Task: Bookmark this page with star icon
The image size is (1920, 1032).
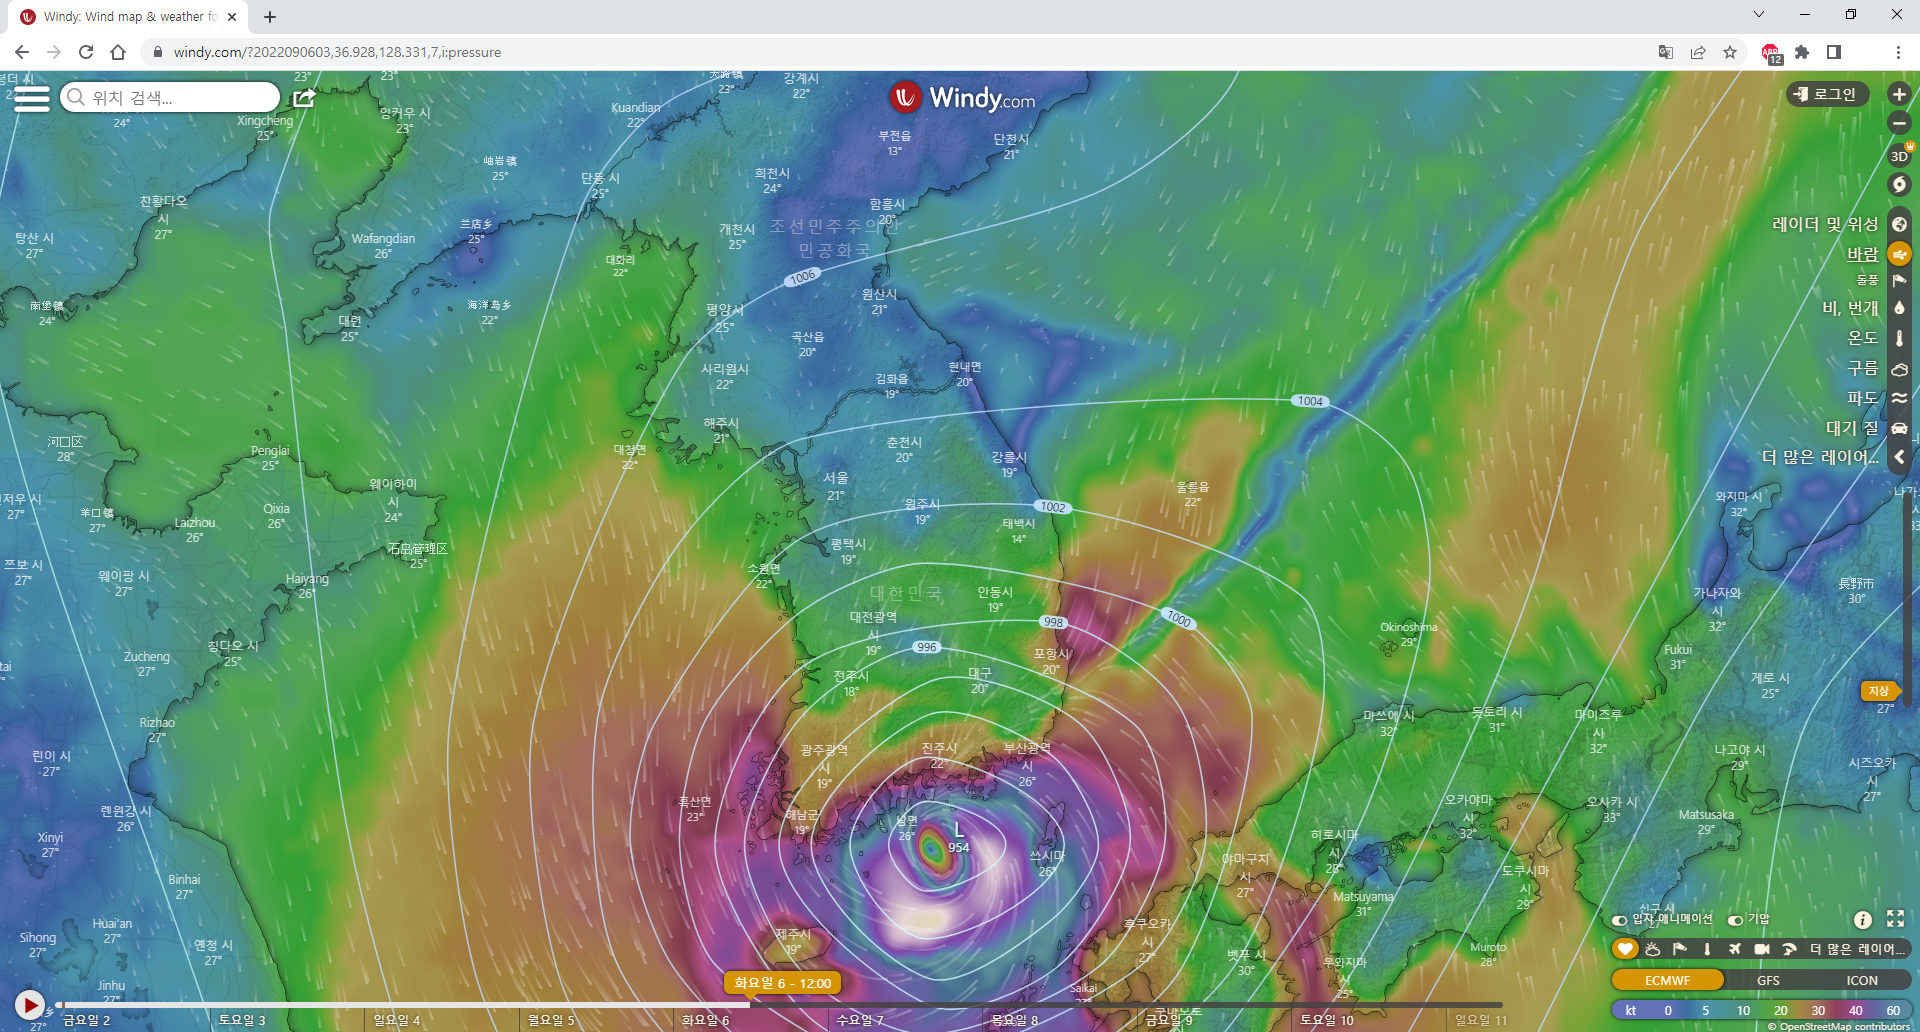Action: [x=1730, y=52]
